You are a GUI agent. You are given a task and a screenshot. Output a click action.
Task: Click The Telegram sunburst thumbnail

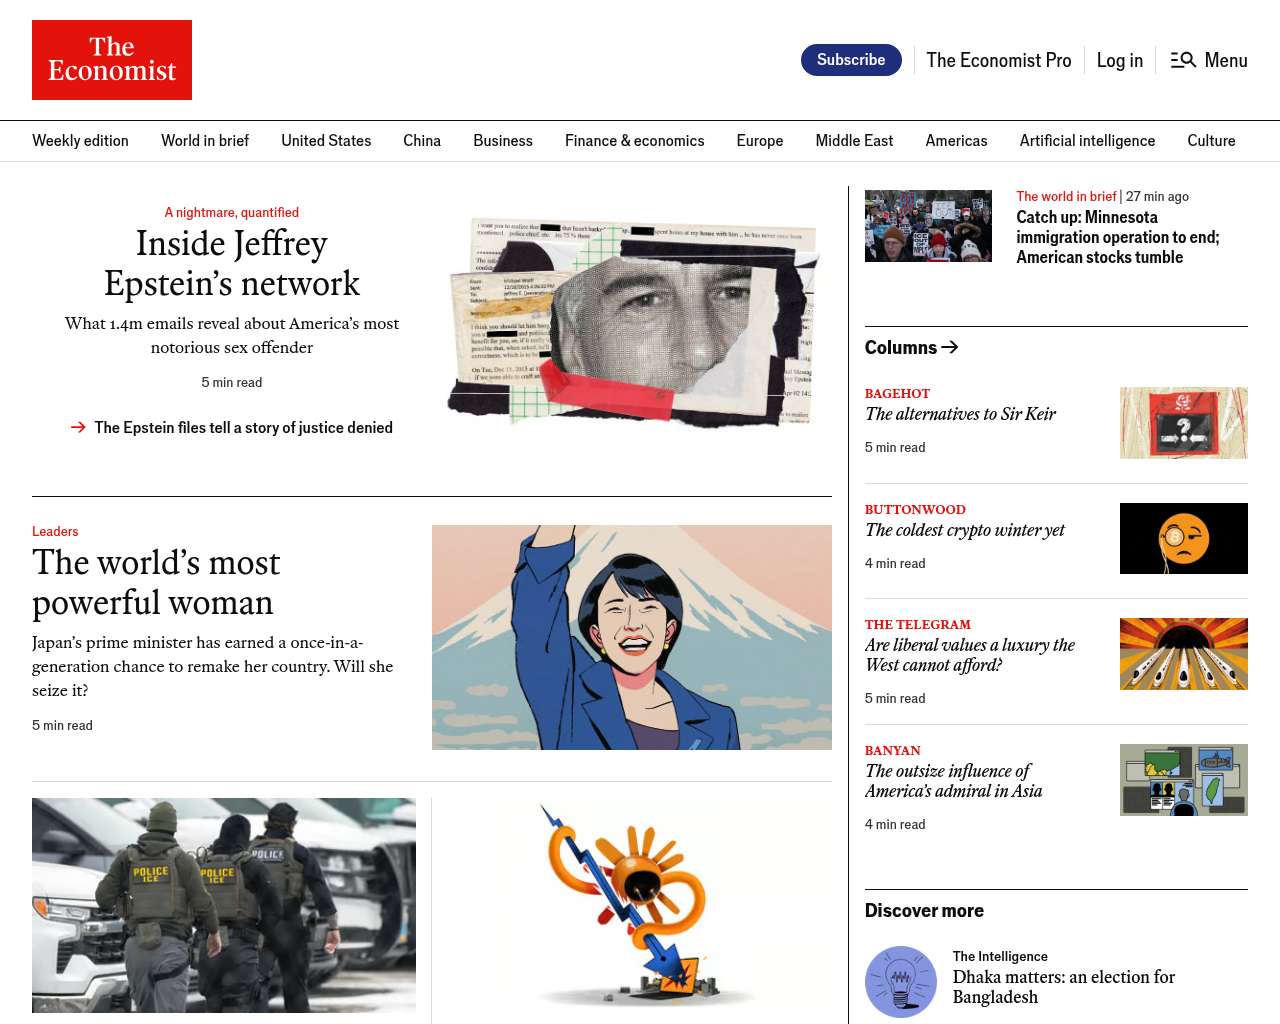coord(1184,654)
